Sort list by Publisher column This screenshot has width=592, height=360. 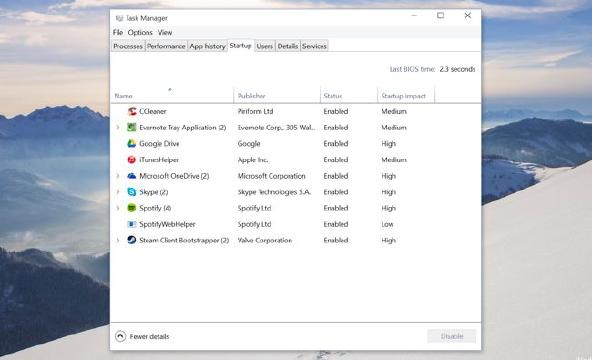277,96
